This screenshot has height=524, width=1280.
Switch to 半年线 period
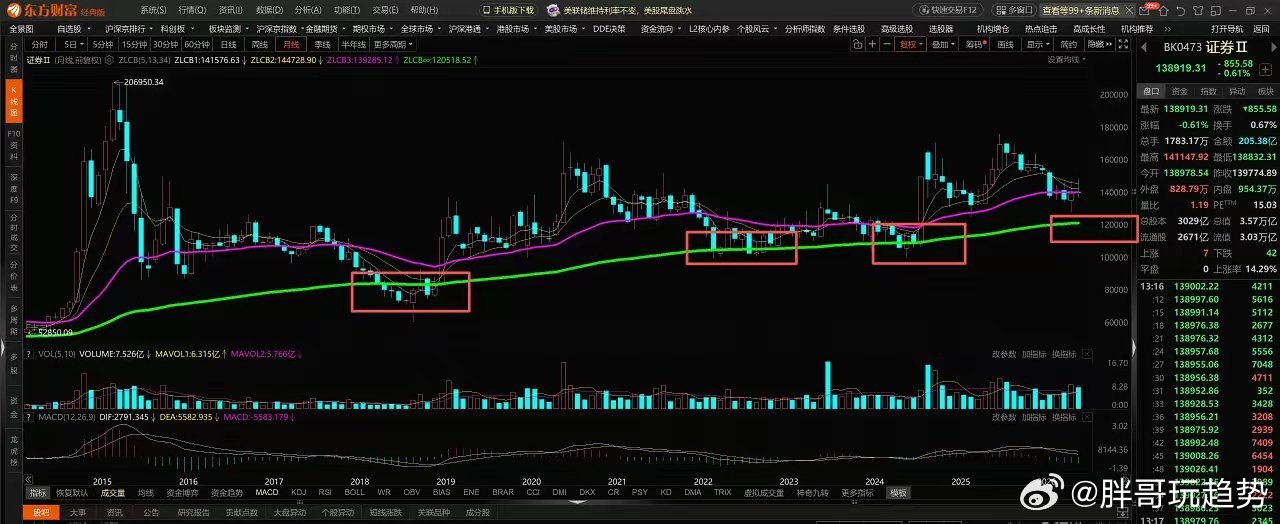click(353, 45)
